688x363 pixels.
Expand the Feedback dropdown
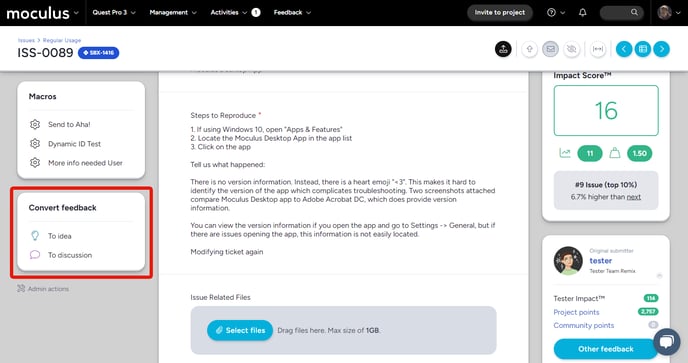coord(292,12)
